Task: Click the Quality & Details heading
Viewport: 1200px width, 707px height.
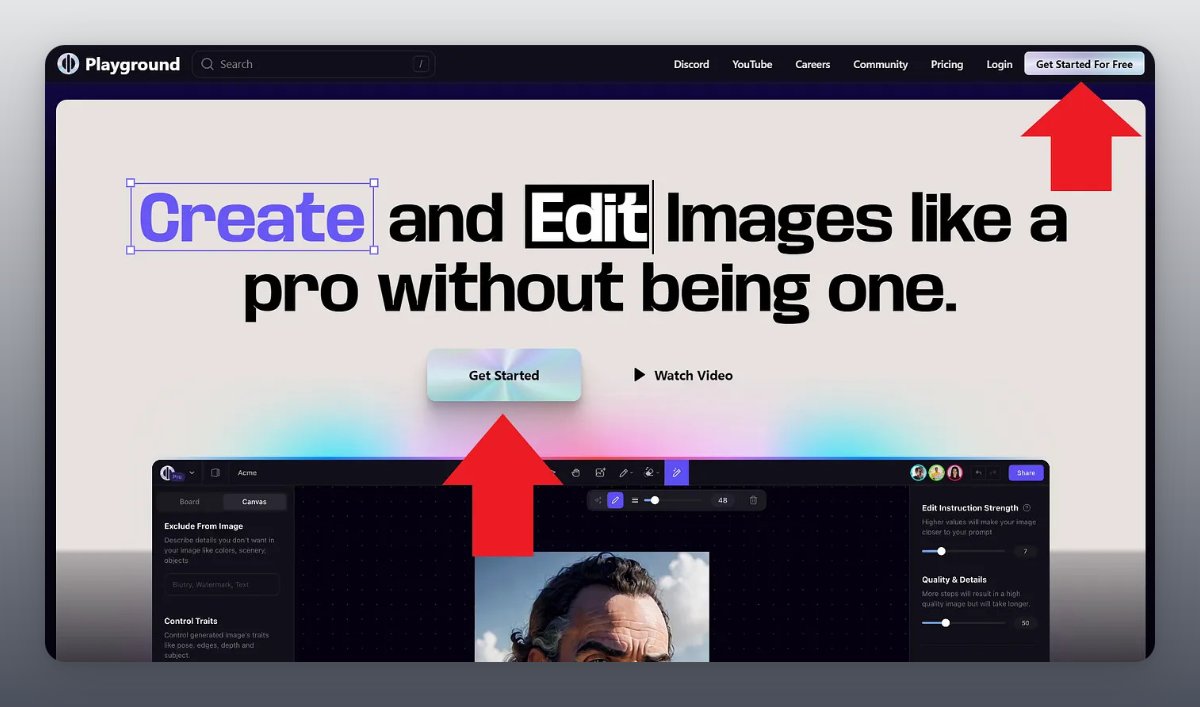Action: click(x=954, y=580)
